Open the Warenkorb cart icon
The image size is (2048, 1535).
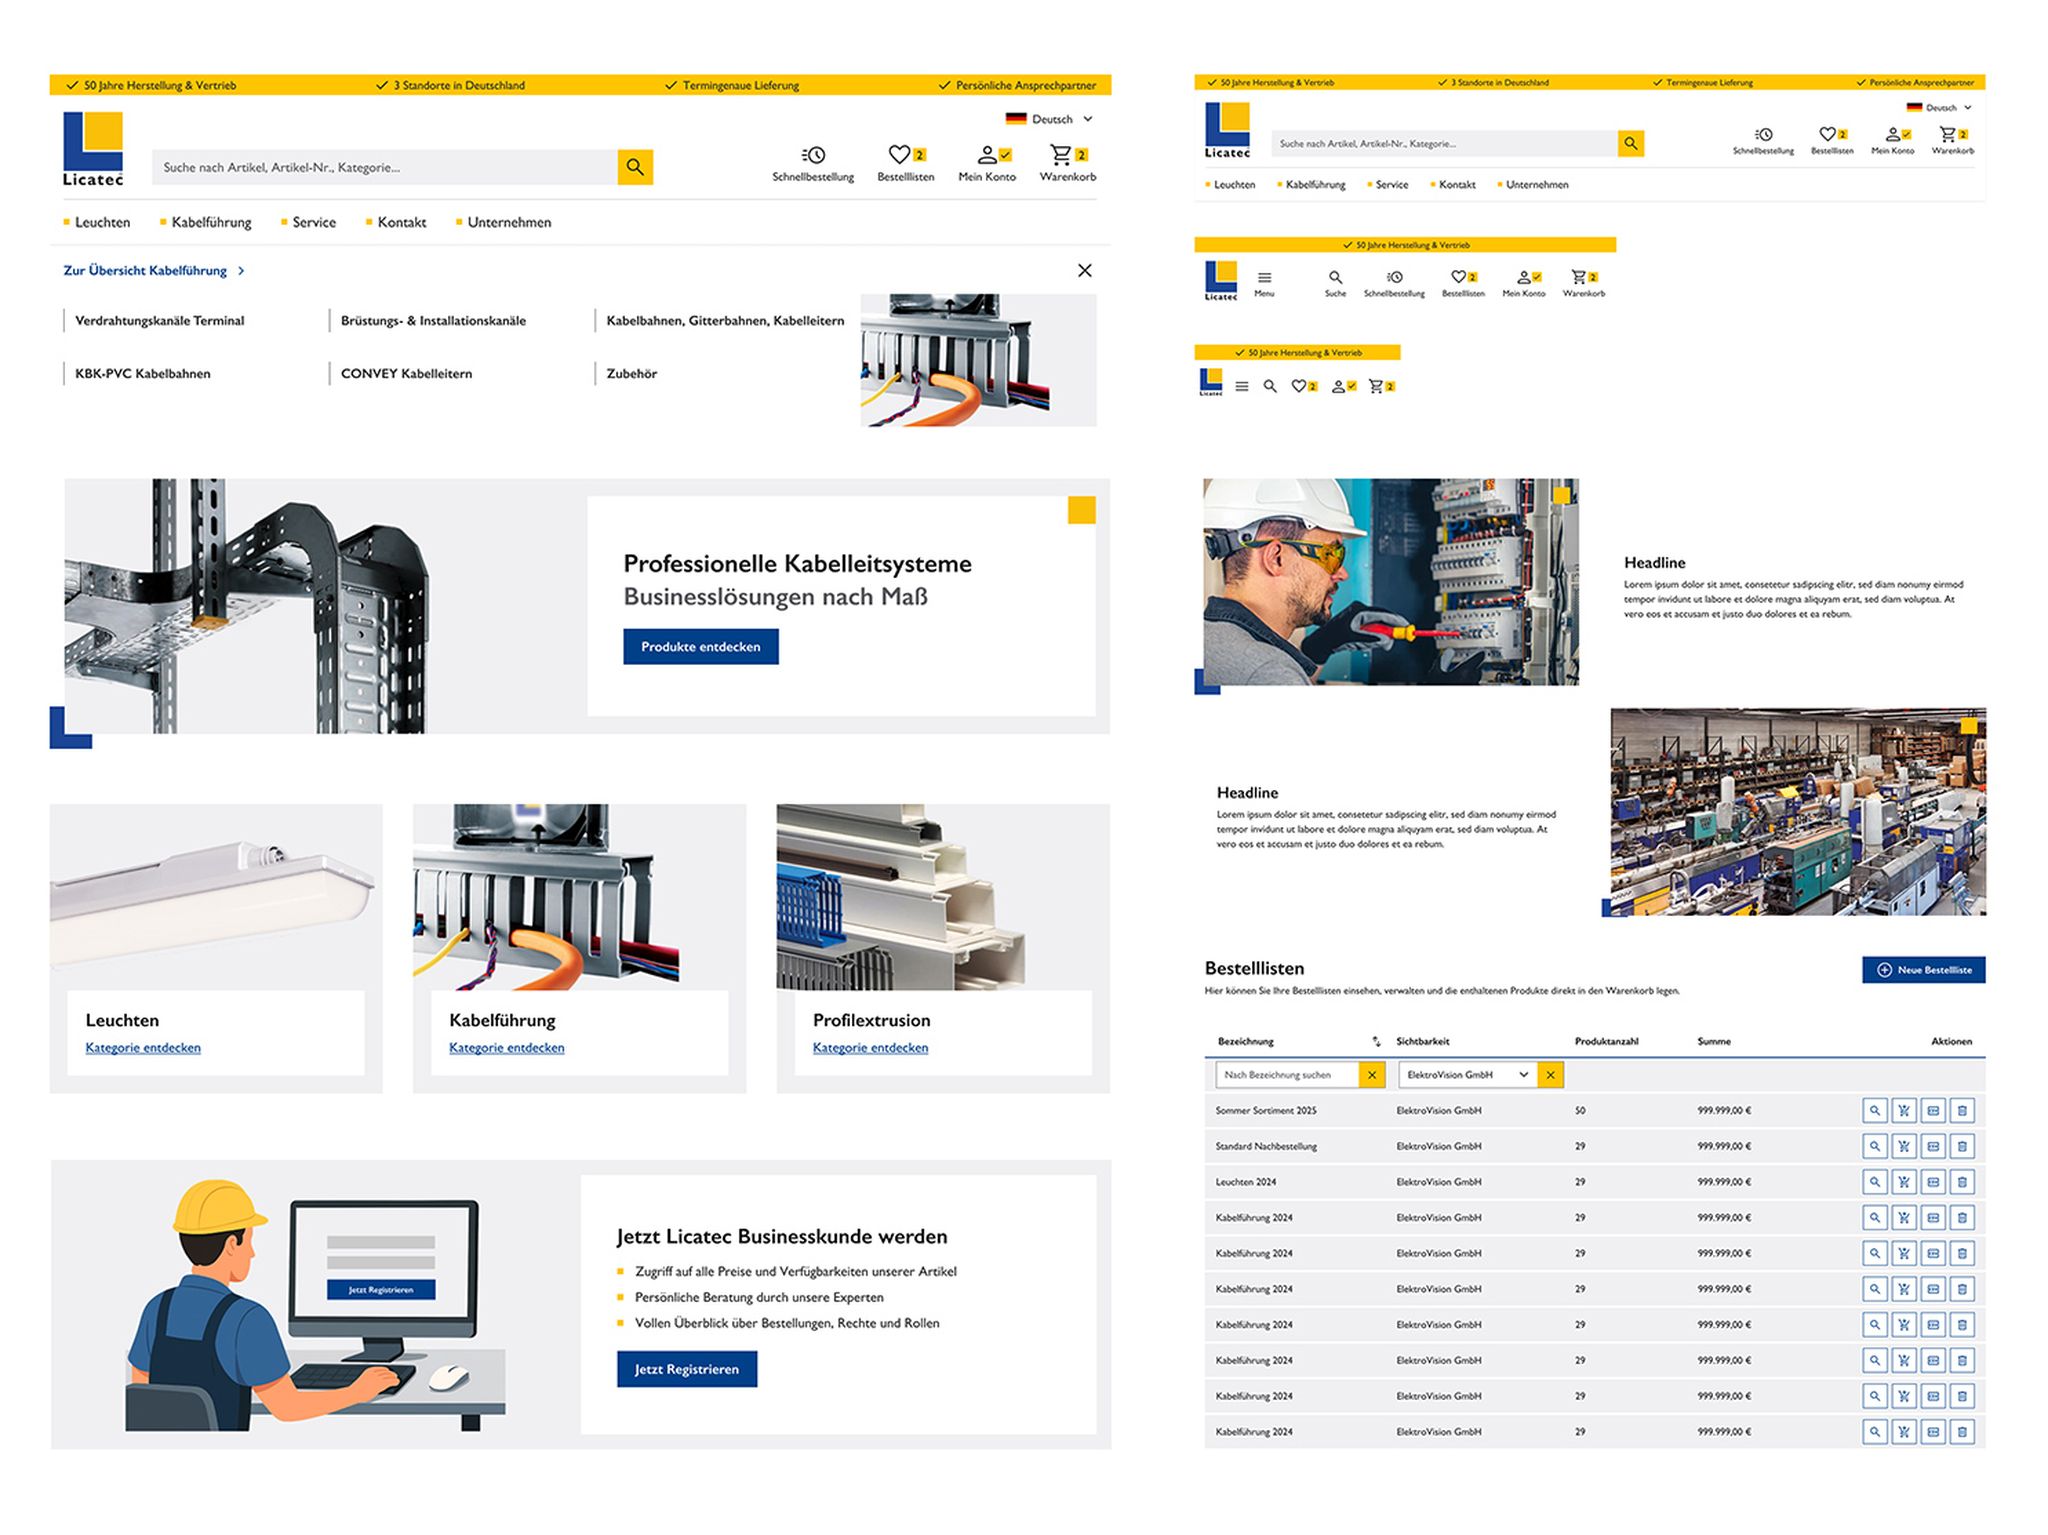coord(1066,156)
